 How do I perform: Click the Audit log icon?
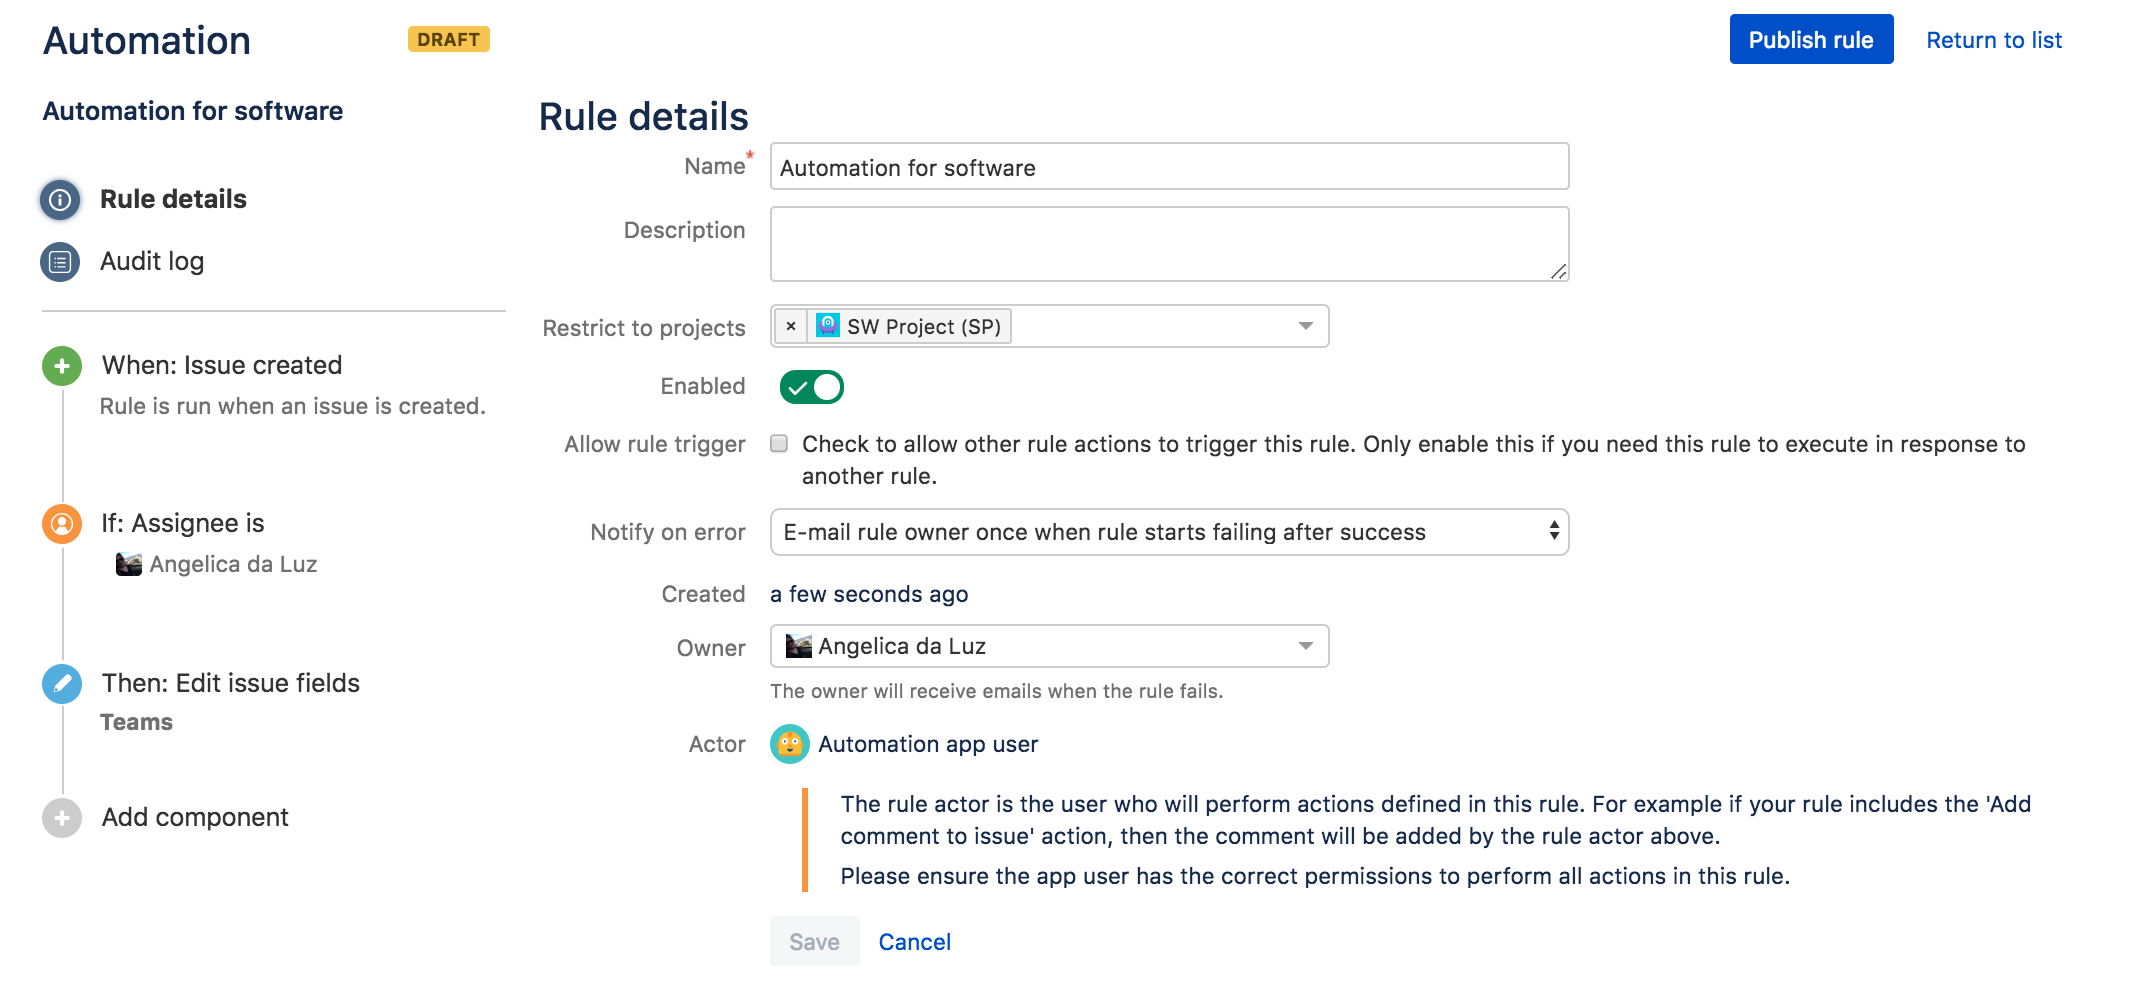(x=60, y=261)
